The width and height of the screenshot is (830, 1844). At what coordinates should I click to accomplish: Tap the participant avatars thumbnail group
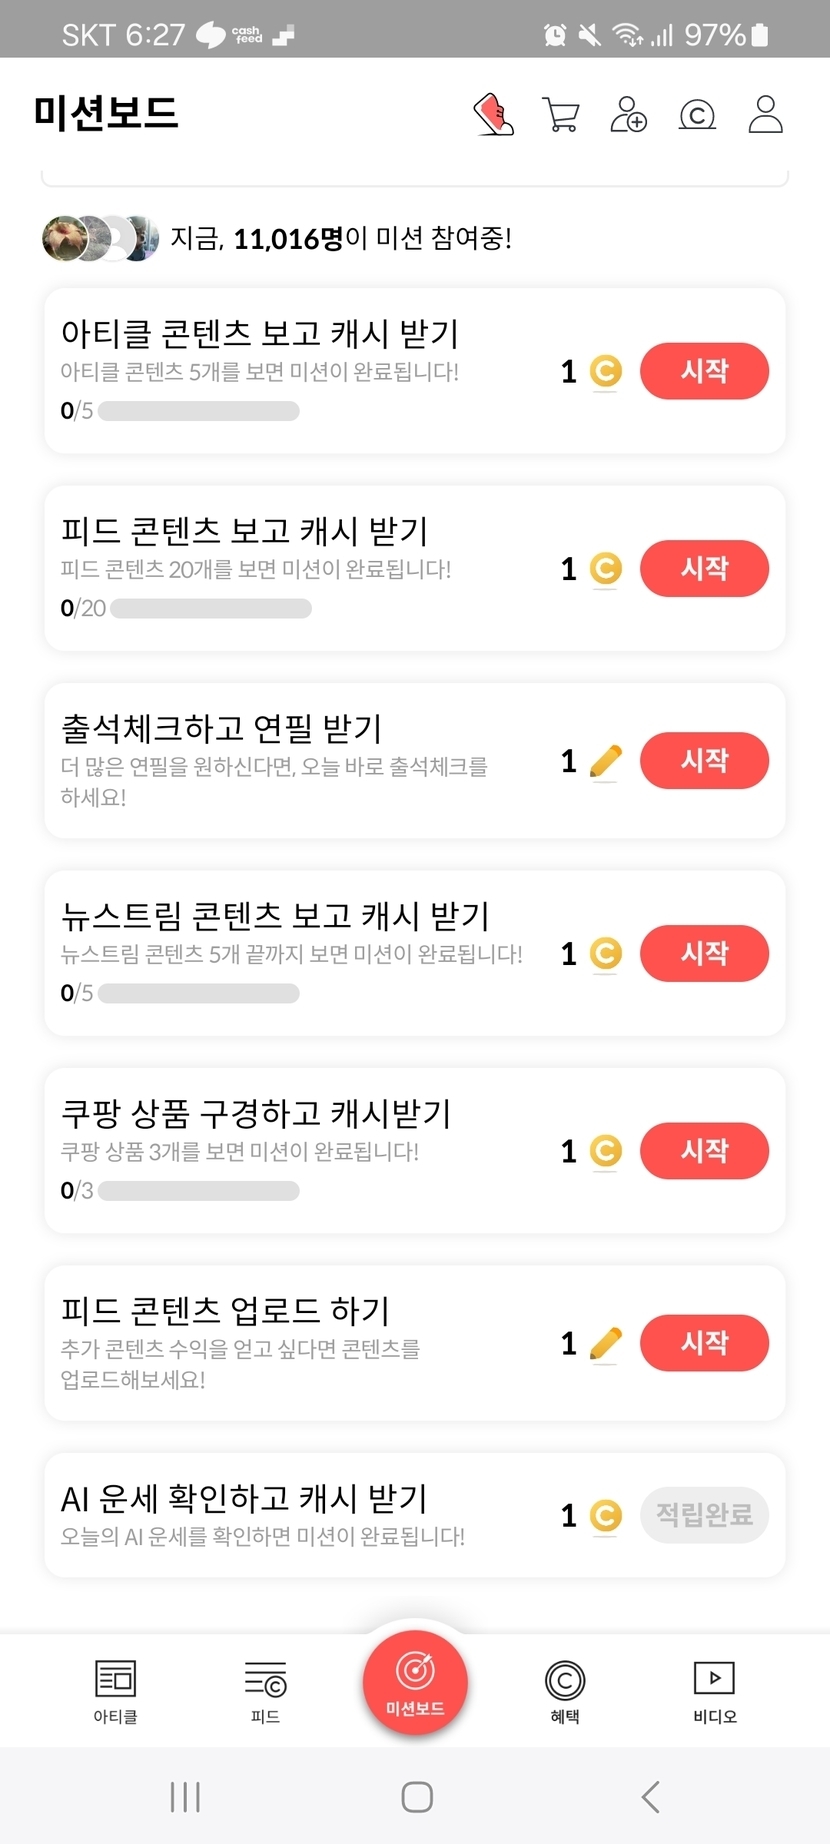coord(100,238)
